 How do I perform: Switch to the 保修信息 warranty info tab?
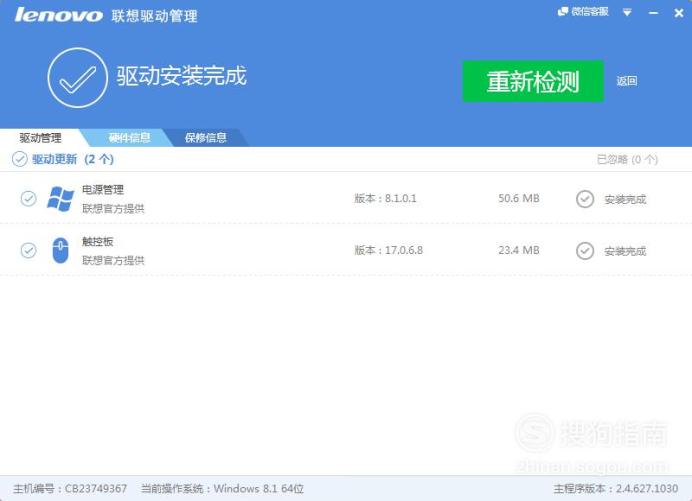tap(206, 138)
